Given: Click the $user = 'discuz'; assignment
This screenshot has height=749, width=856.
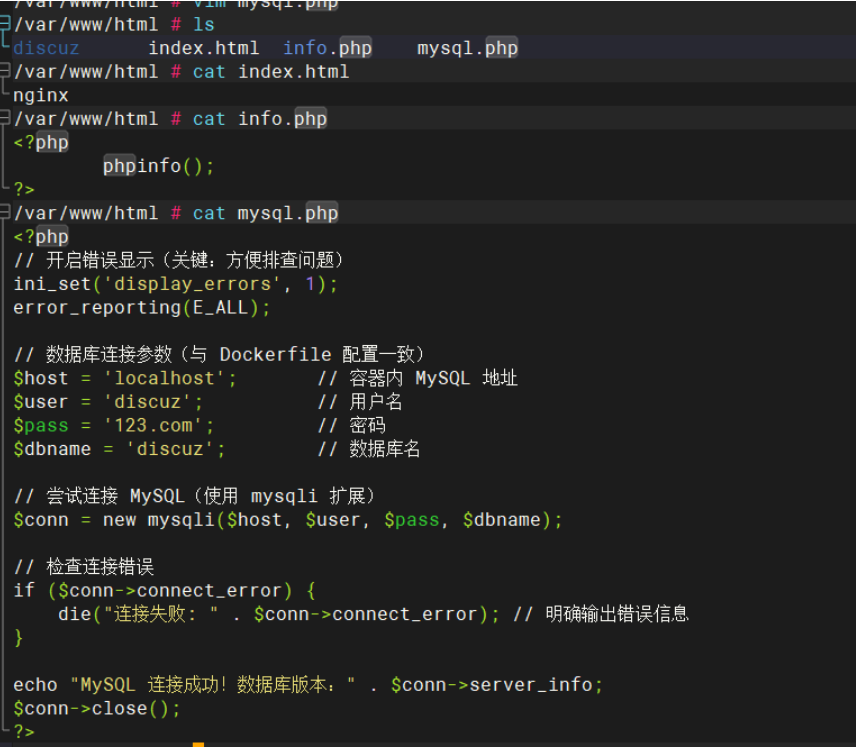Looking at the screenshot, I should click(x=108, y=402).
